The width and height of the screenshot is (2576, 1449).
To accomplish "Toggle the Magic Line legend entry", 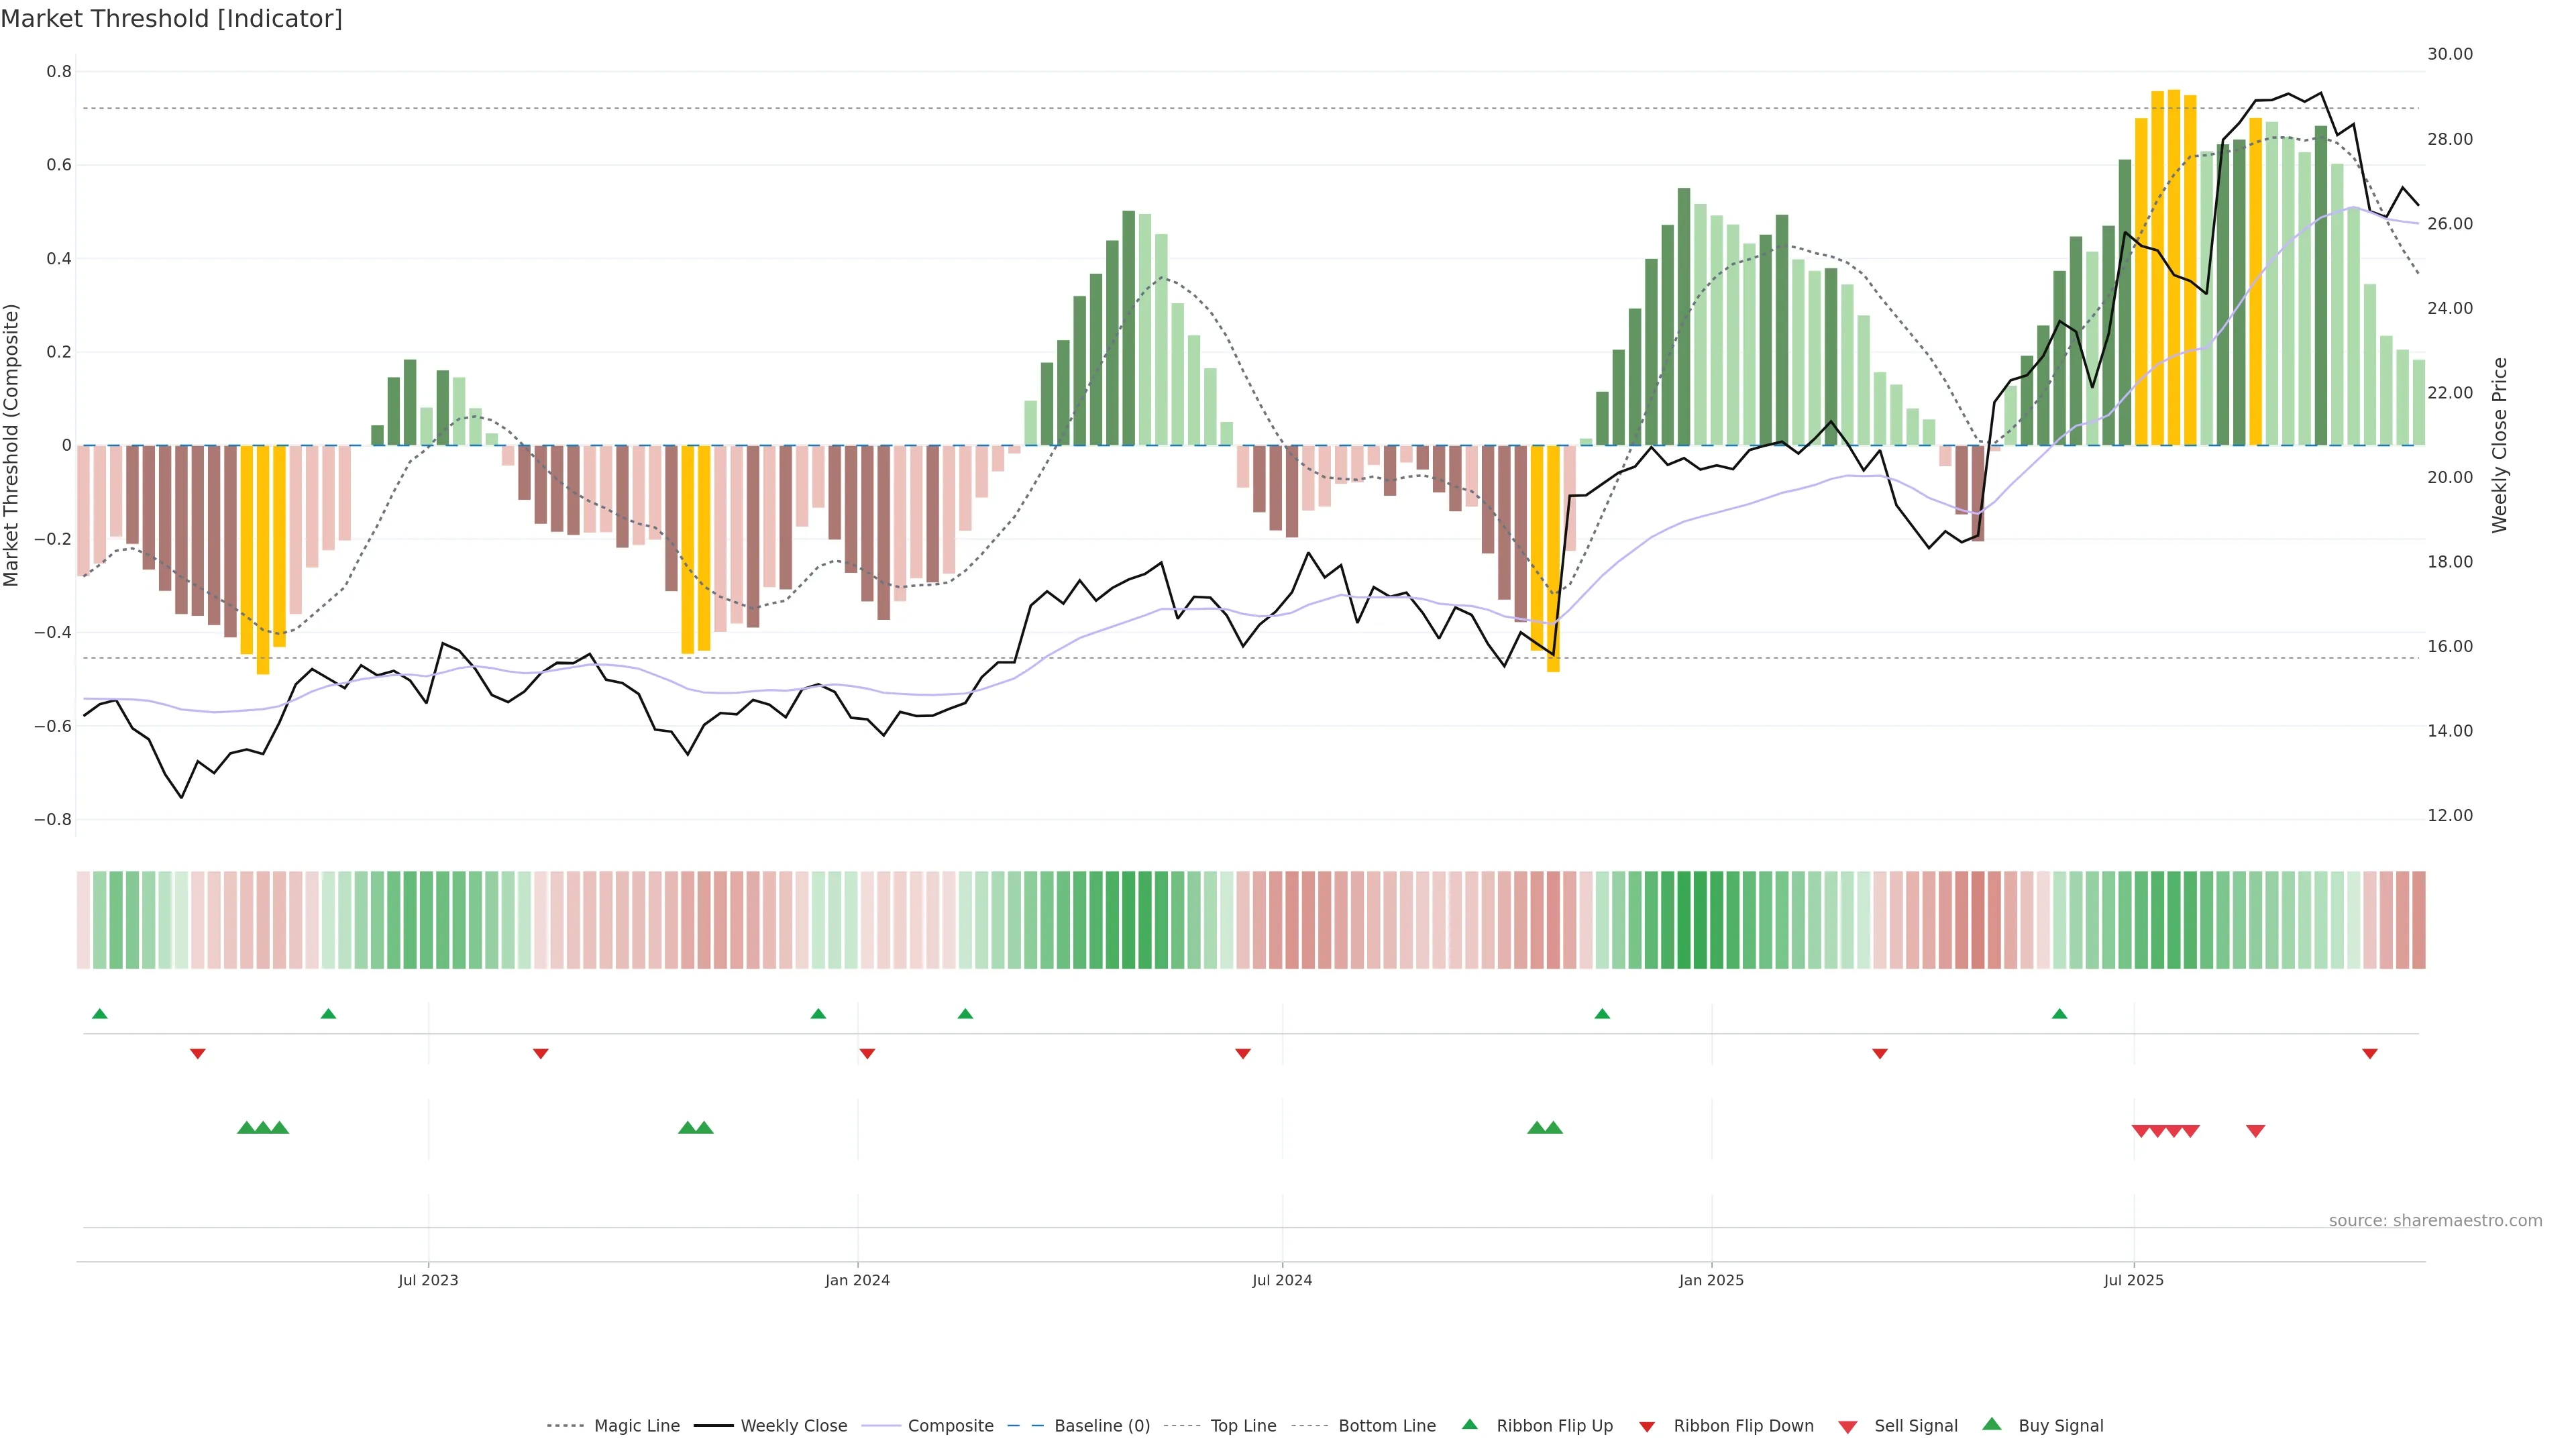I will (636, 1426).
